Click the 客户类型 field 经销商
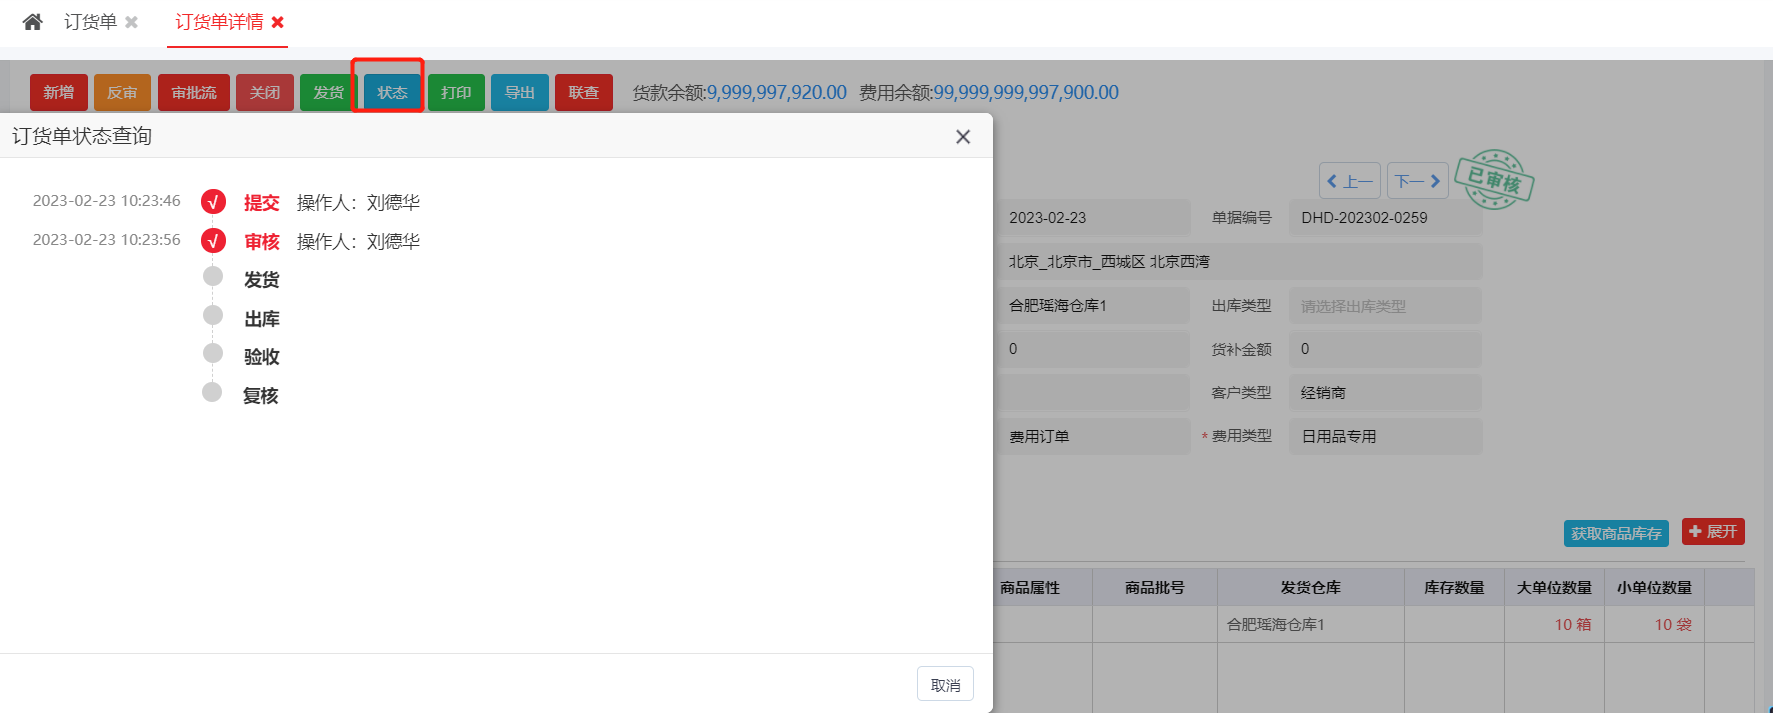This screenshot has width=1773, height=713. pyautogui.click(x=1385, y=393)
